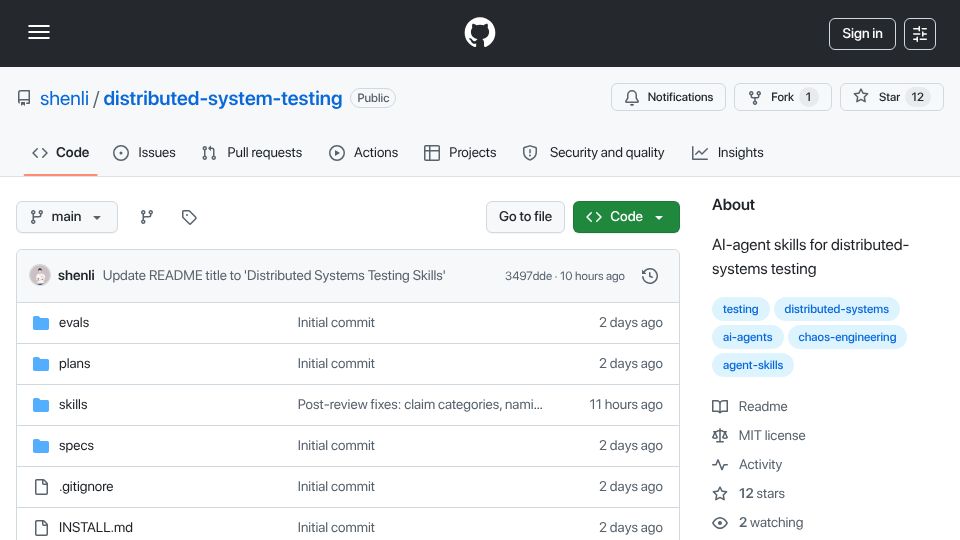Click the license scale icon
Image resolution: width=960 pixels, height=540 pixels.
pyautogui.click(x=720, y=435)
